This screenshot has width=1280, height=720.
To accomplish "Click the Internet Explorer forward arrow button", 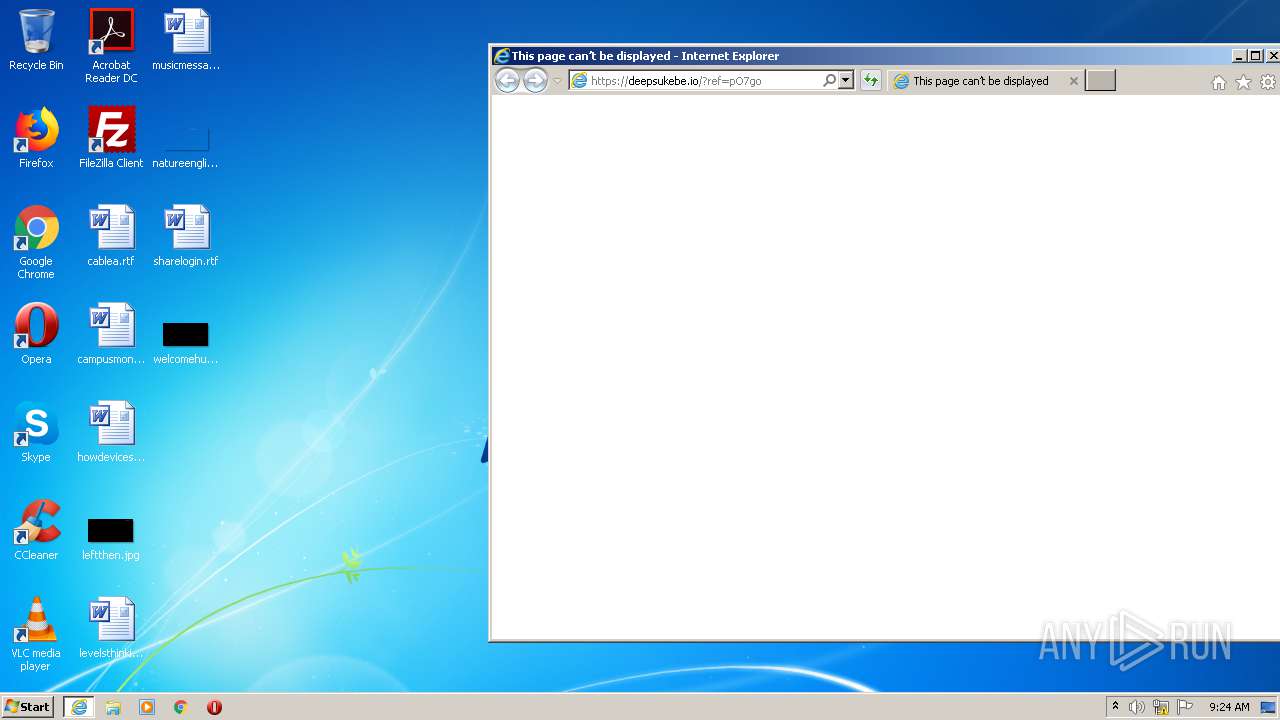I will [536, 81].
